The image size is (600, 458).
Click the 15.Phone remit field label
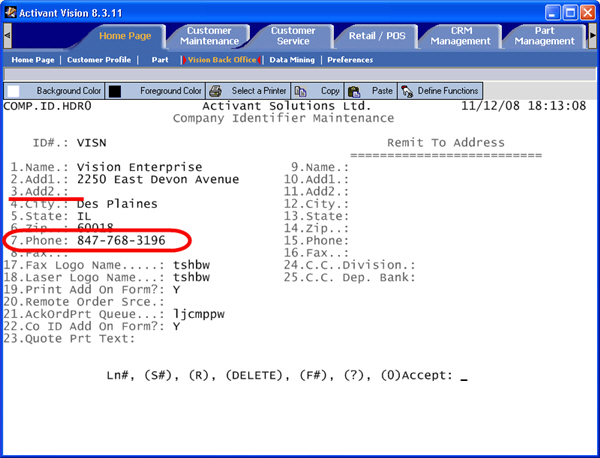pos(316,241)
